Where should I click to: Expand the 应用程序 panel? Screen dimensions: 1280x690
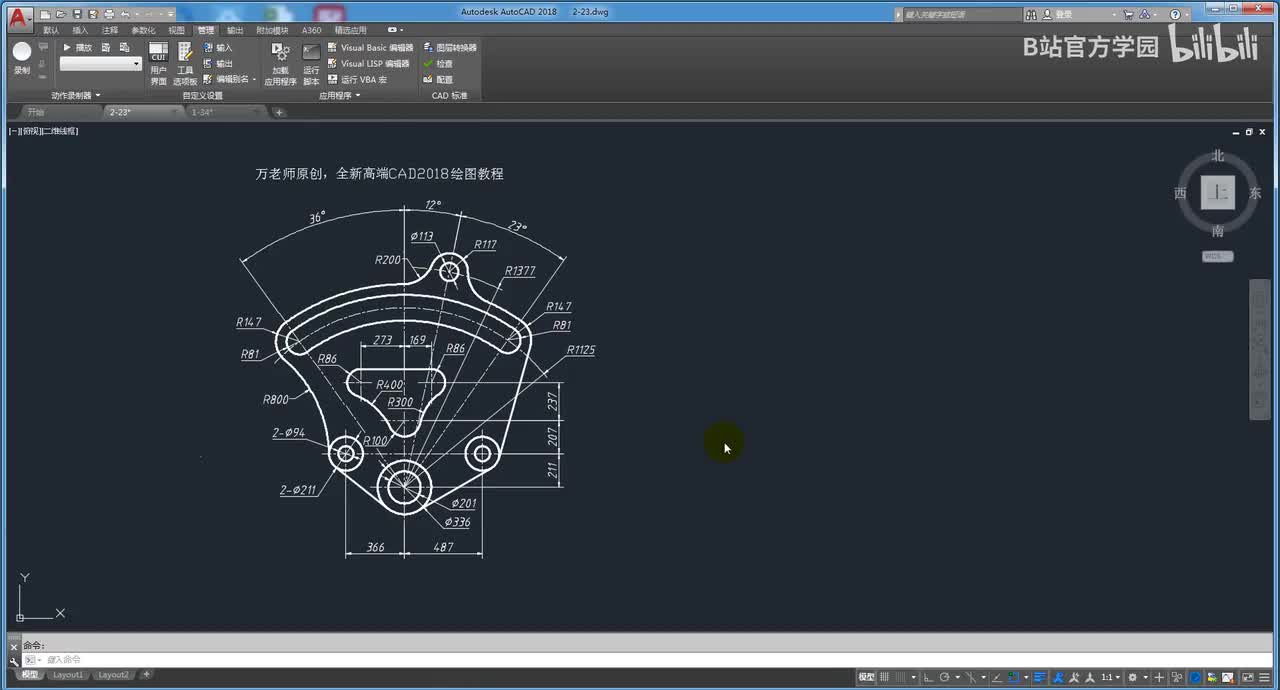[x=340, y=96]
